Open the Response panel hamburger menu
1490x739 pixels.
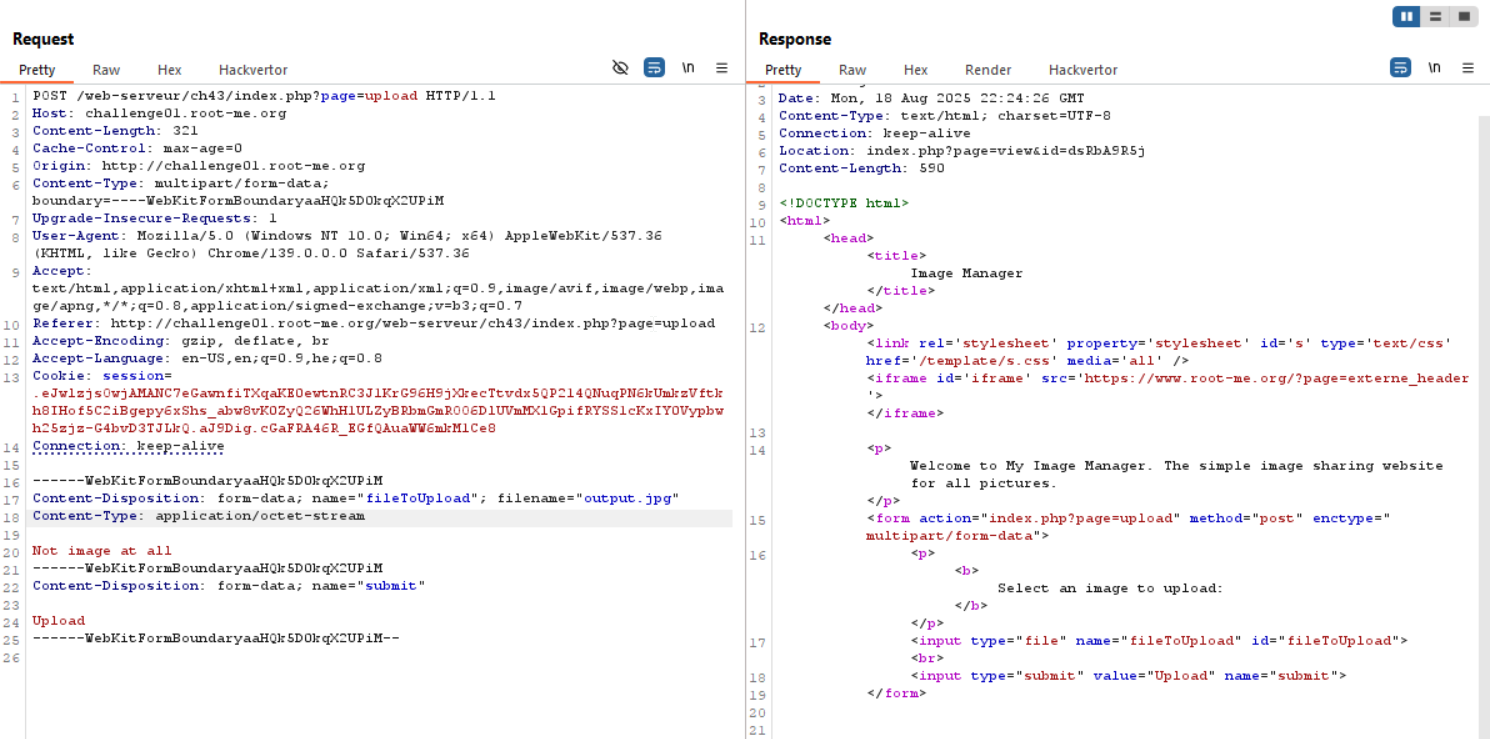point(1467,68)
